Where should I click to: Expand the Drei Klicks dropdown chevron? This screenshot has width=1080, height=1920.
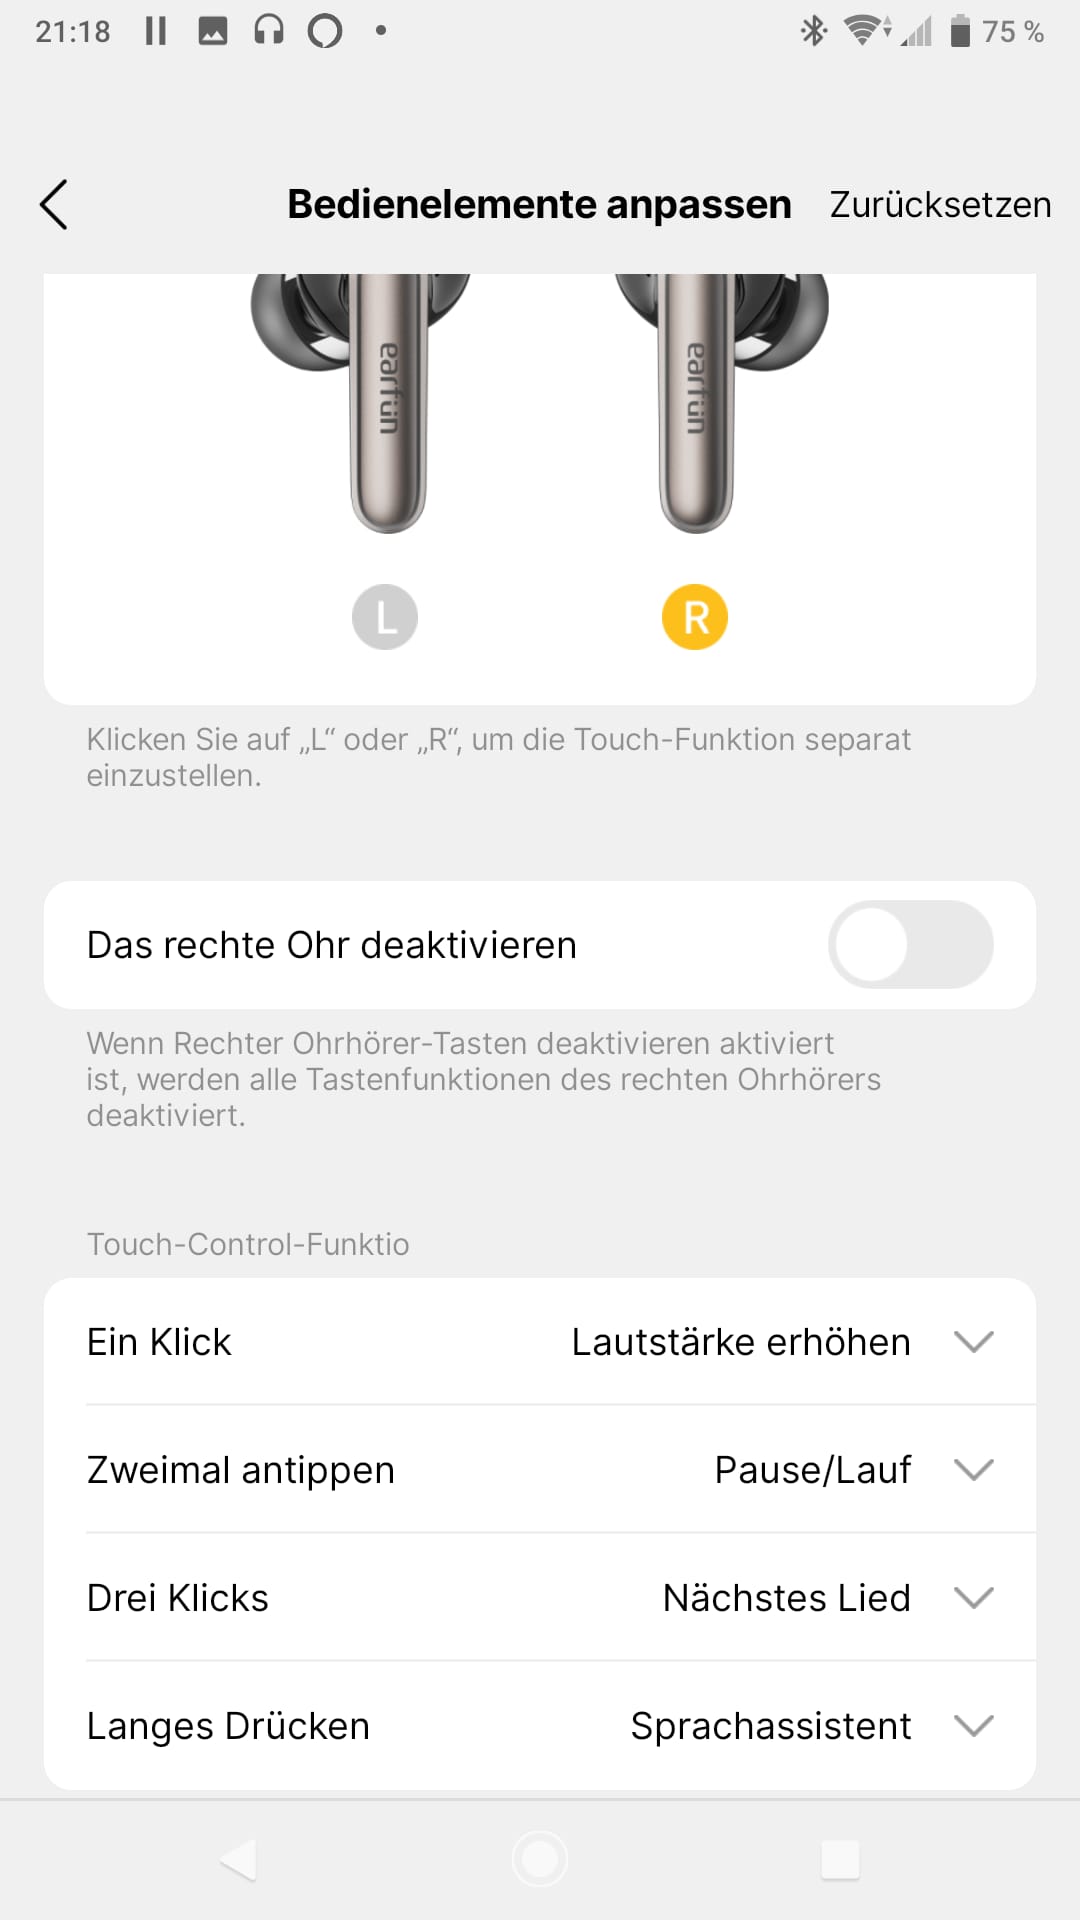click(x=973, y=1598)
